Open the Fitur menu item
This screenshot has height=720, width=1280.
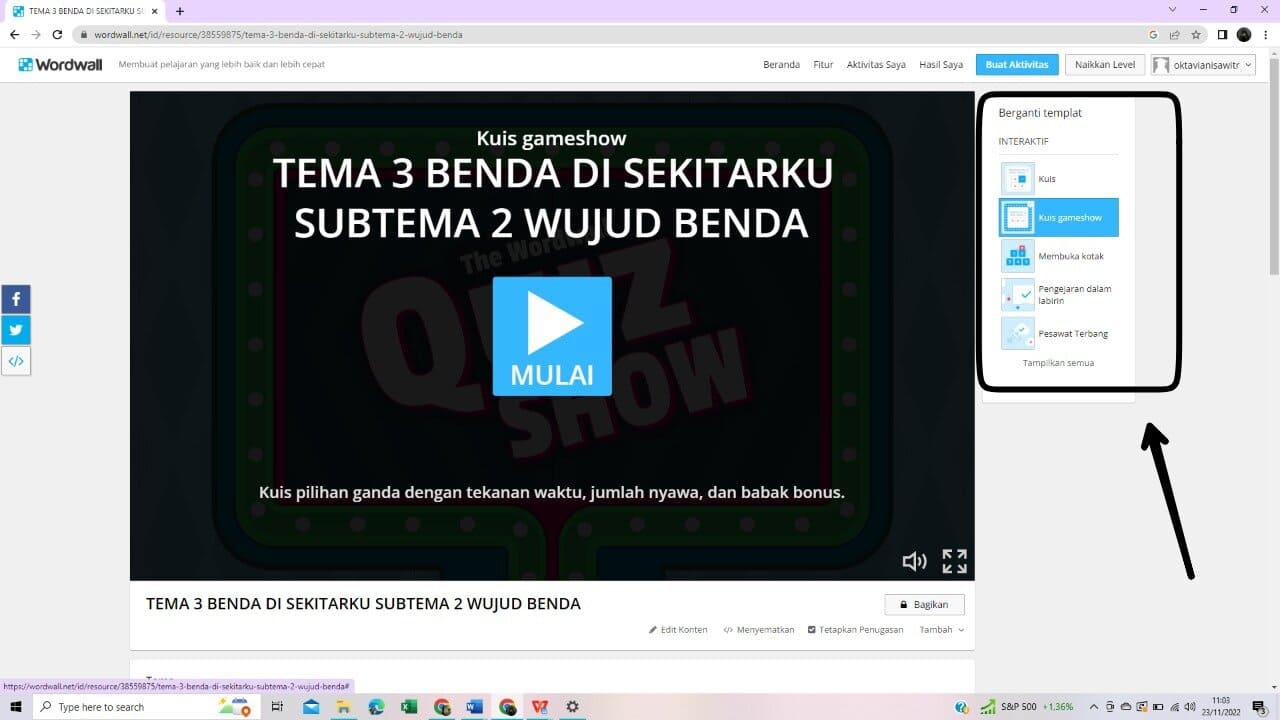click(x=823, y=64)
